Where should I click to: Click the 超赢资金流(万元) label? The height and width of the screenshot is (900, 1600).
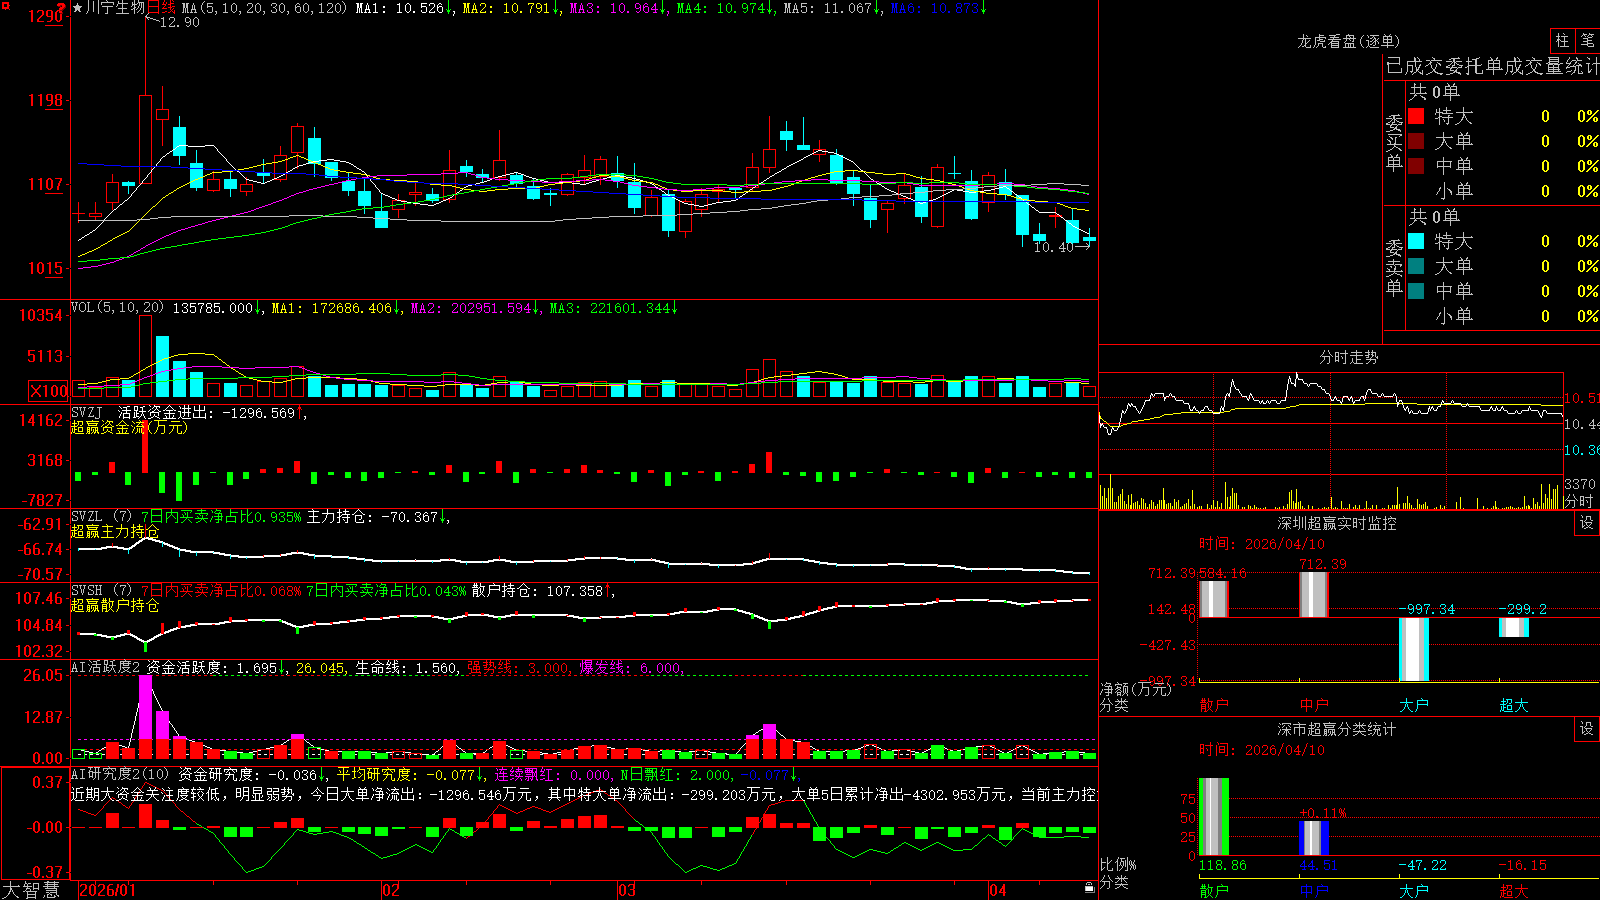(129, 427)
